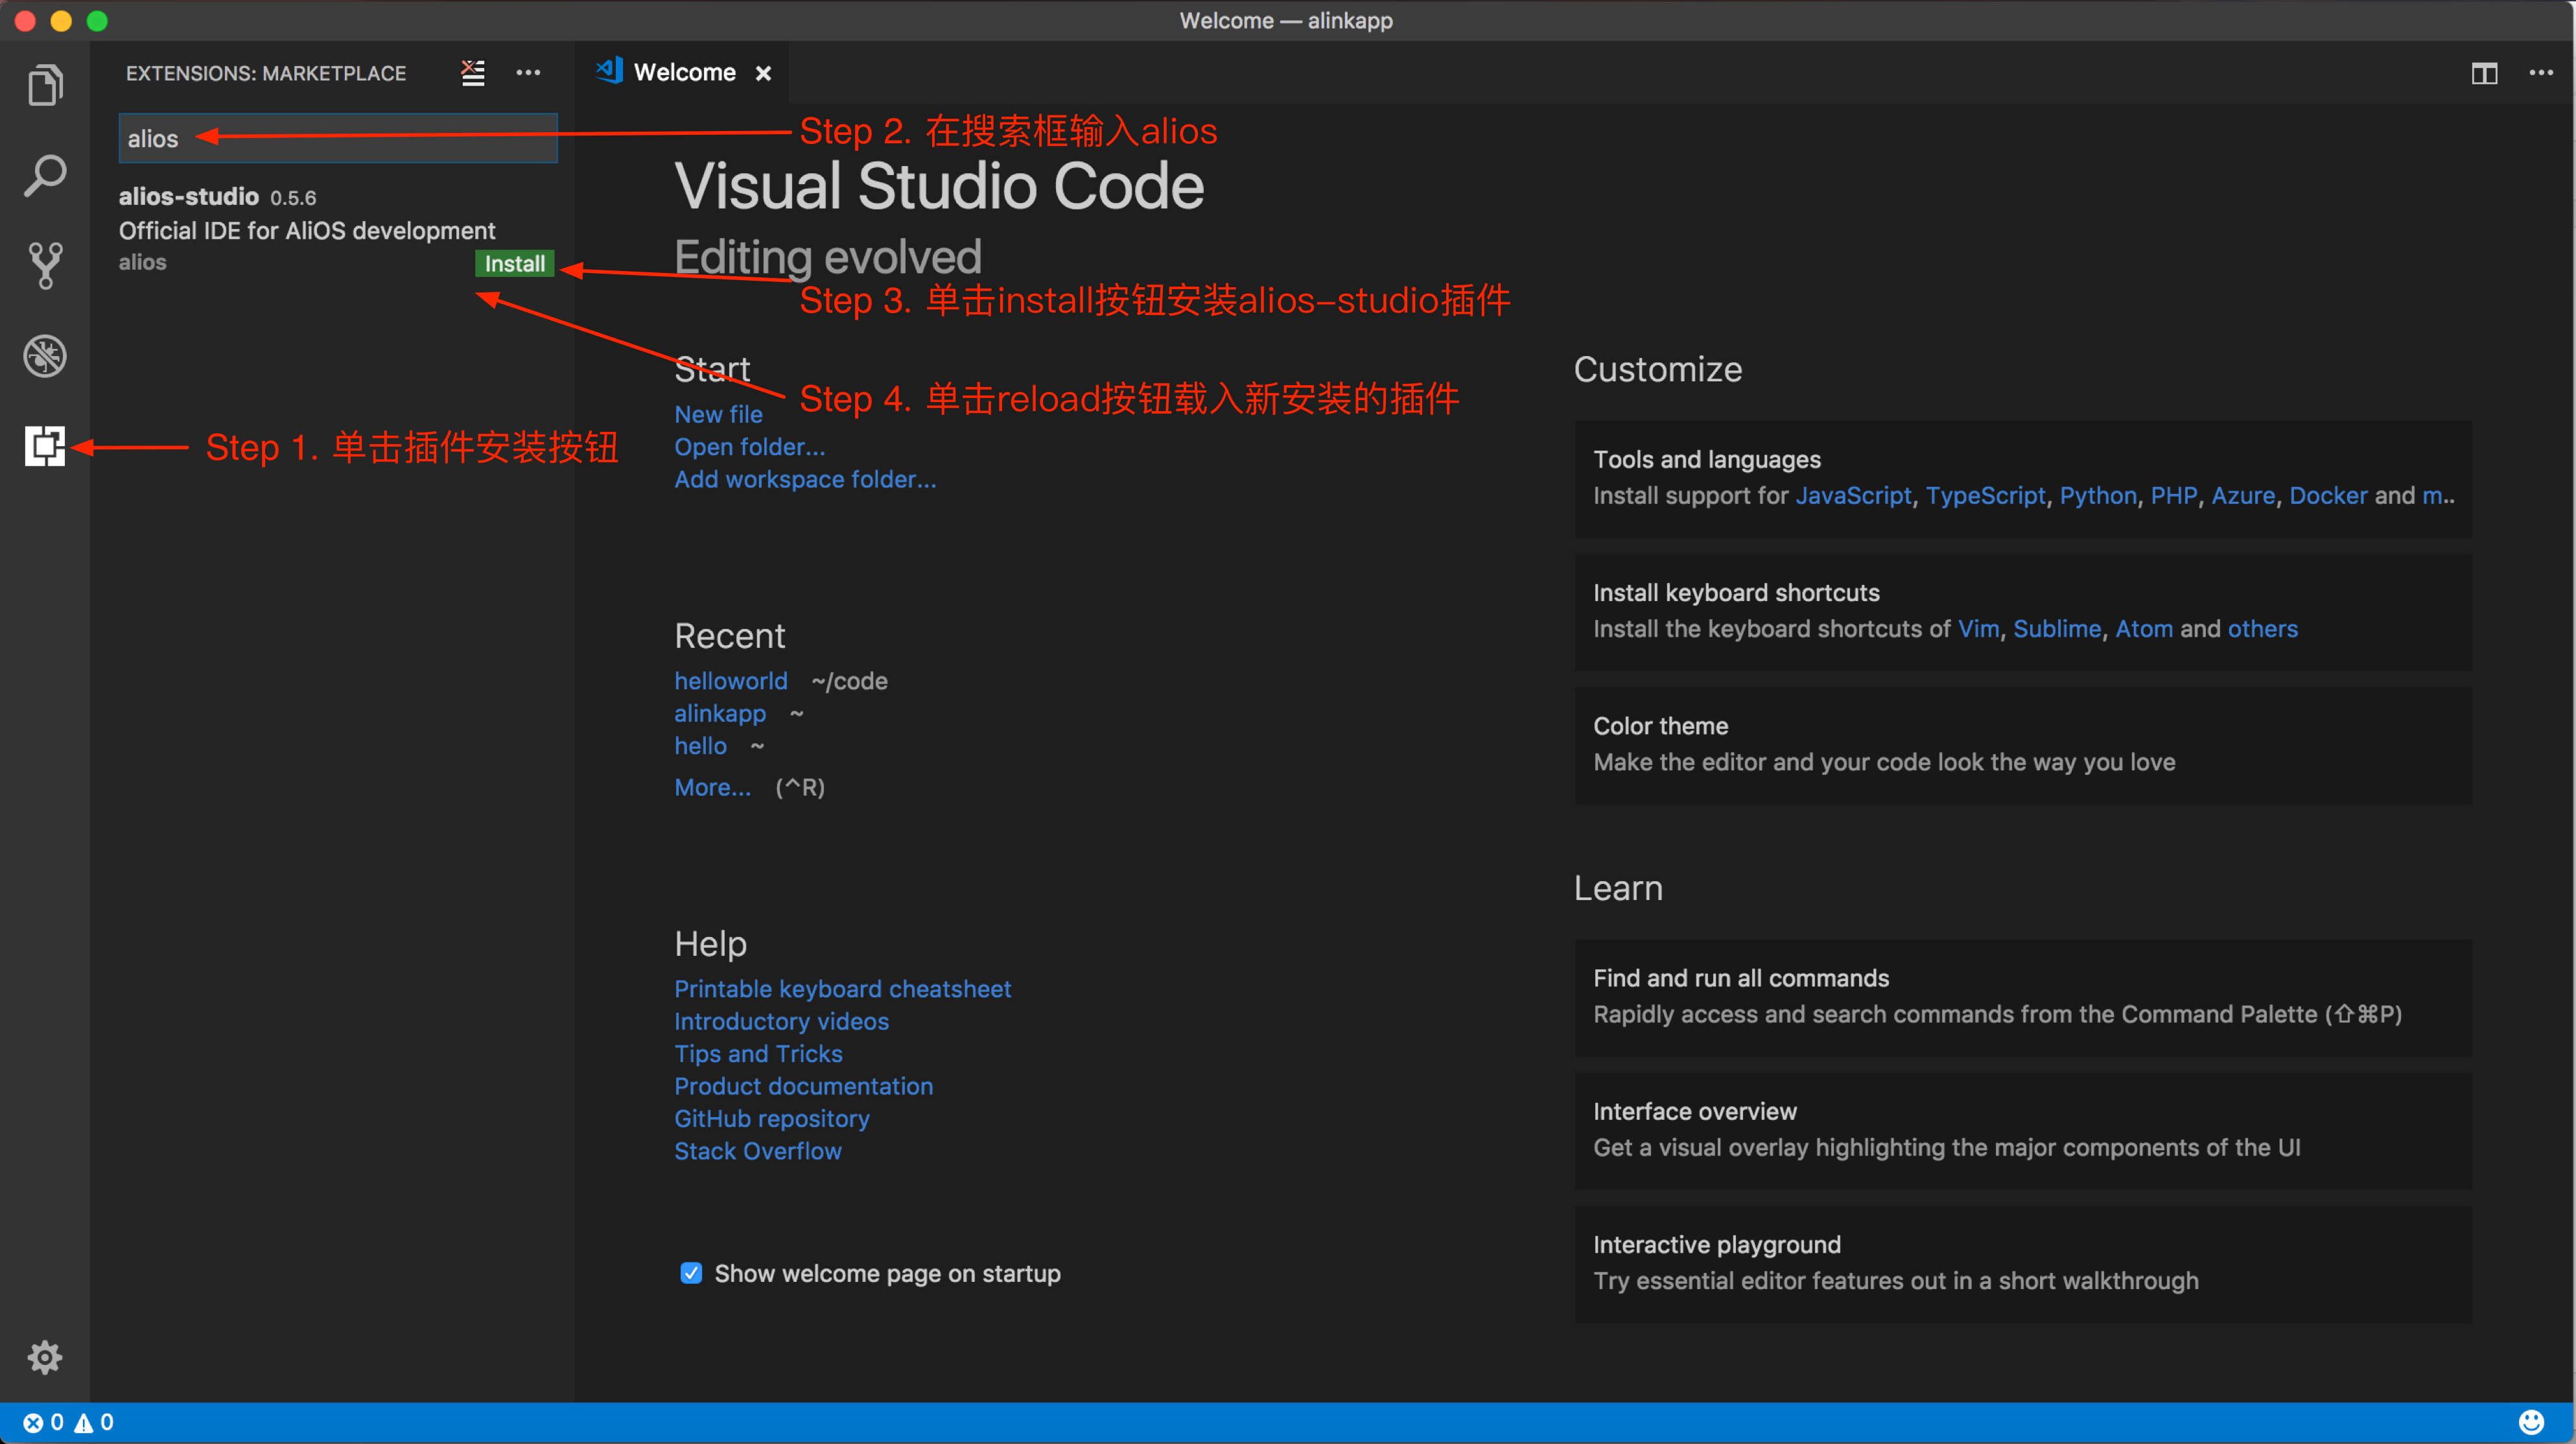Select the alios-studio extension entry
The width and height of the screenshot is (2576, 1444).
click(300, 229)
